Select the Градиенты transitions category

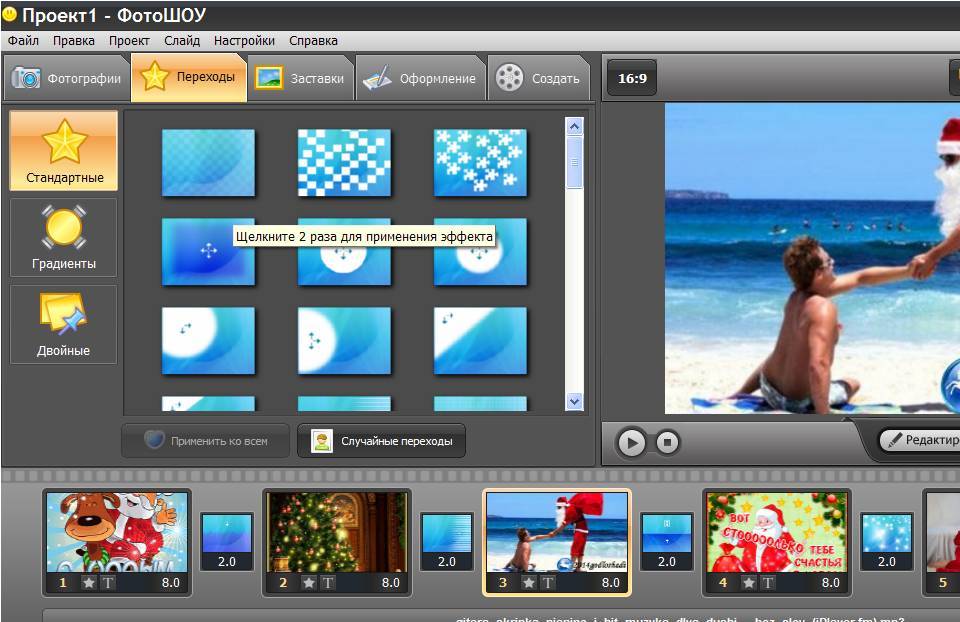(64, 238)
